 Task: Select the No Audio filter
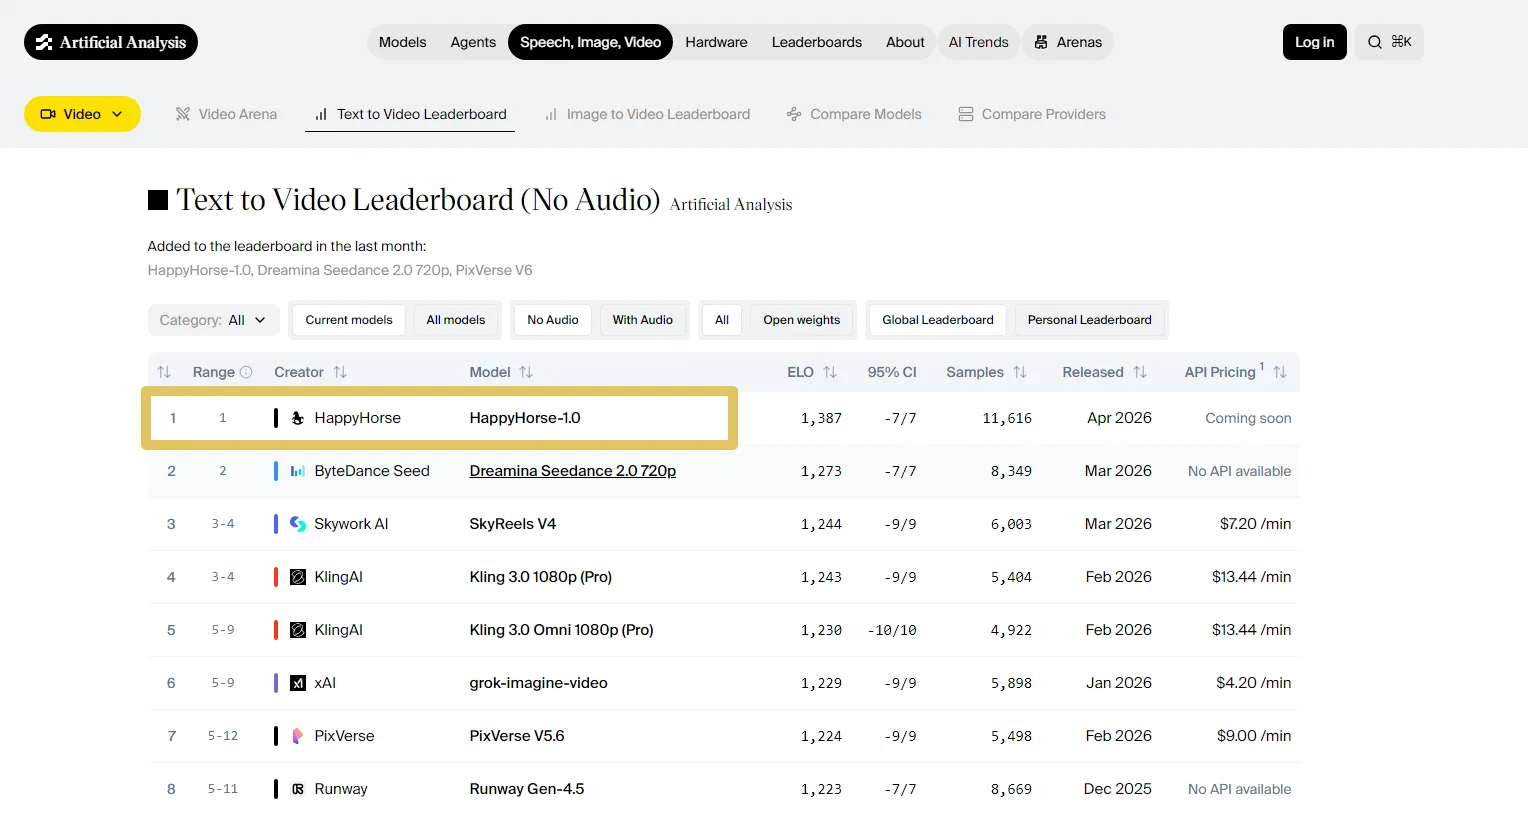(553, 320)
